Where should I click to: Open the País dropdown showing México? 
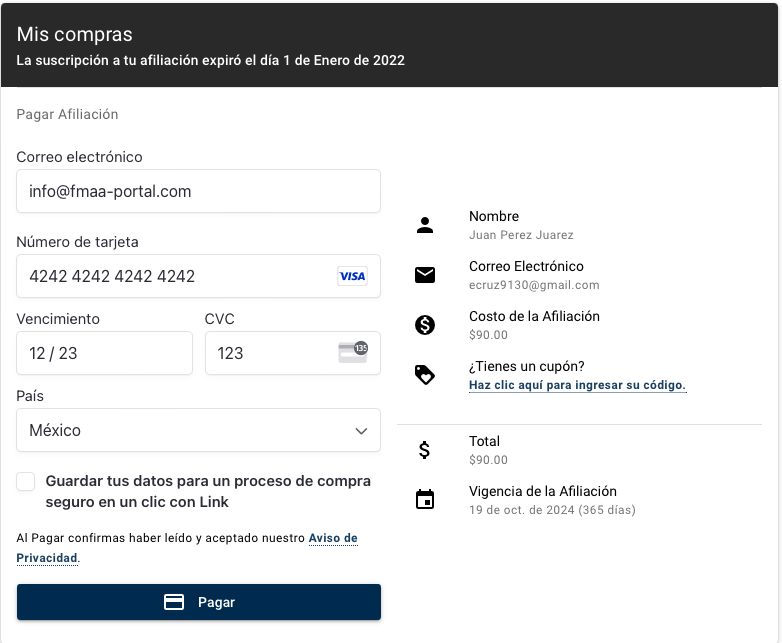coord(198,430)
